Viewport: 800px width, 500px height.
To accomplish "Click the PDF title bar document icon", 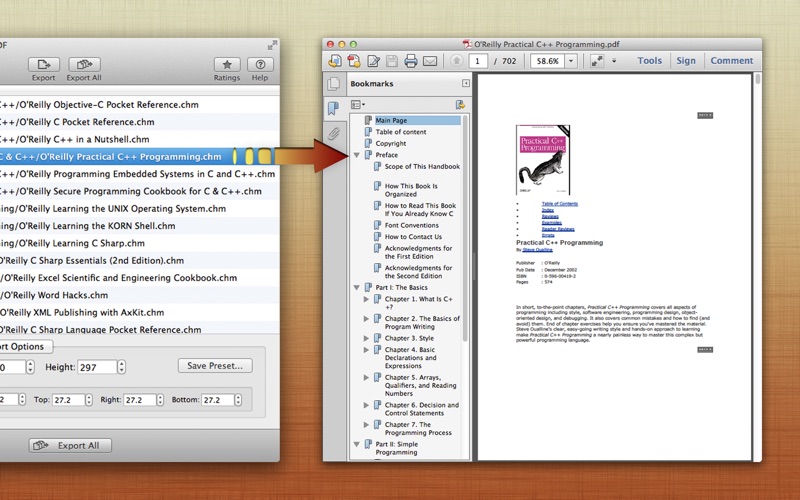I will (x=467, y=44).
